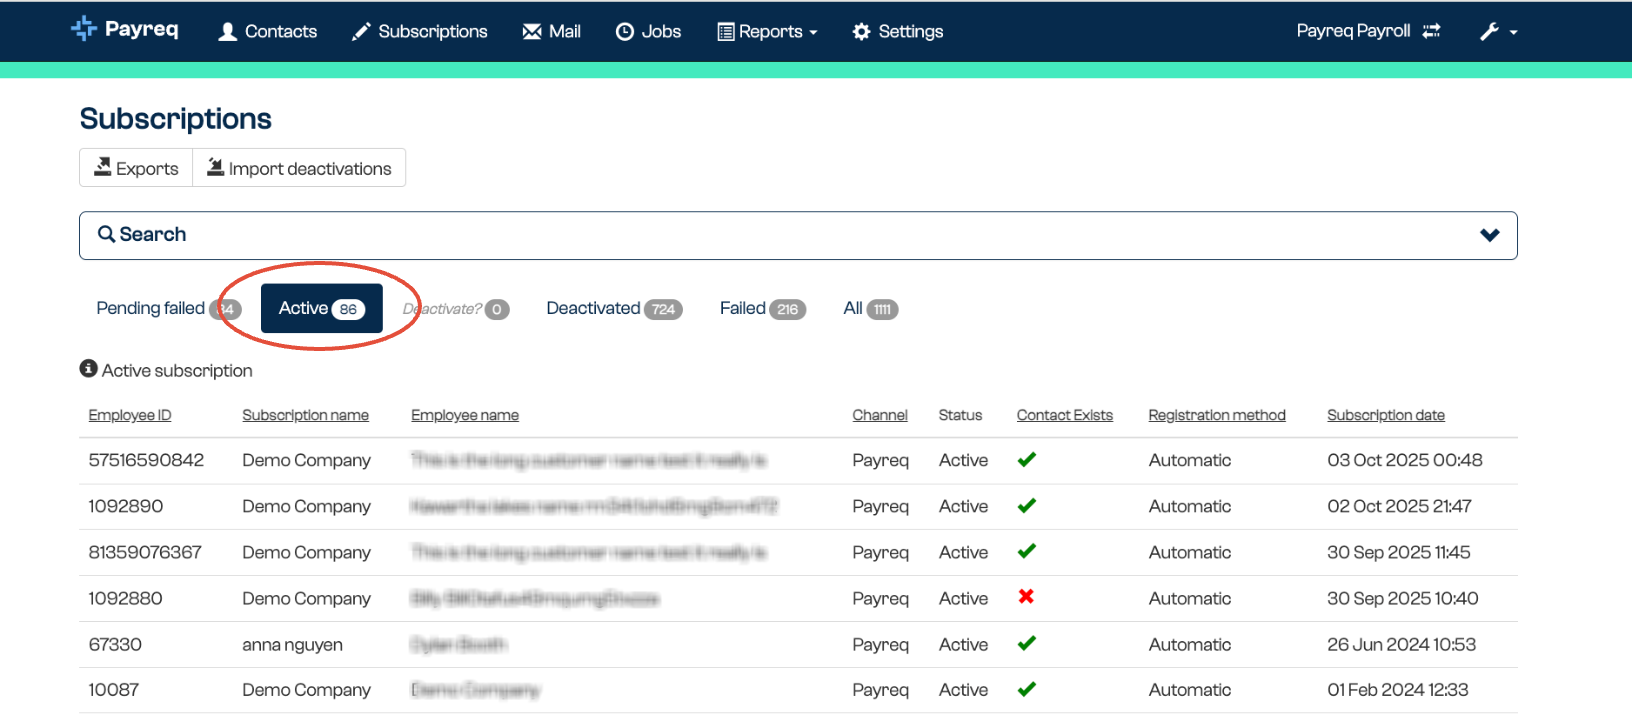Click the anna nguyen subscription name
This screenshot has width=1632, height=715.
pos(292,645)
